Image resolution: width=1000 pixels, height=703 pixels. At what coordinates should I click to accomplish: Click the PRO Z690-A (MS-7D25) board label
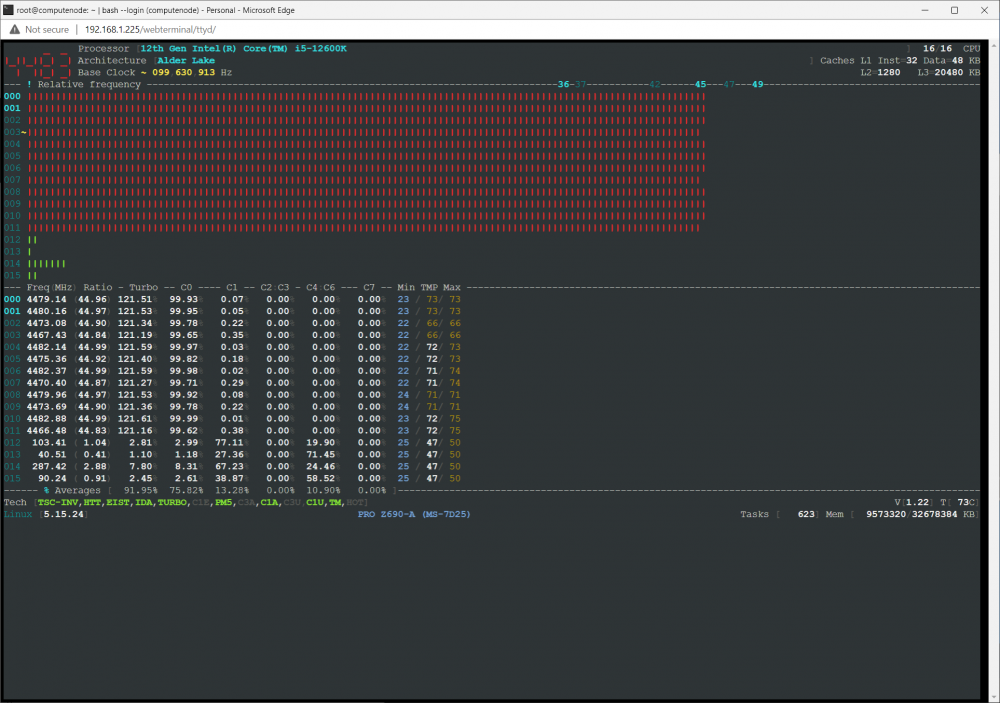(x=414, y=514)
